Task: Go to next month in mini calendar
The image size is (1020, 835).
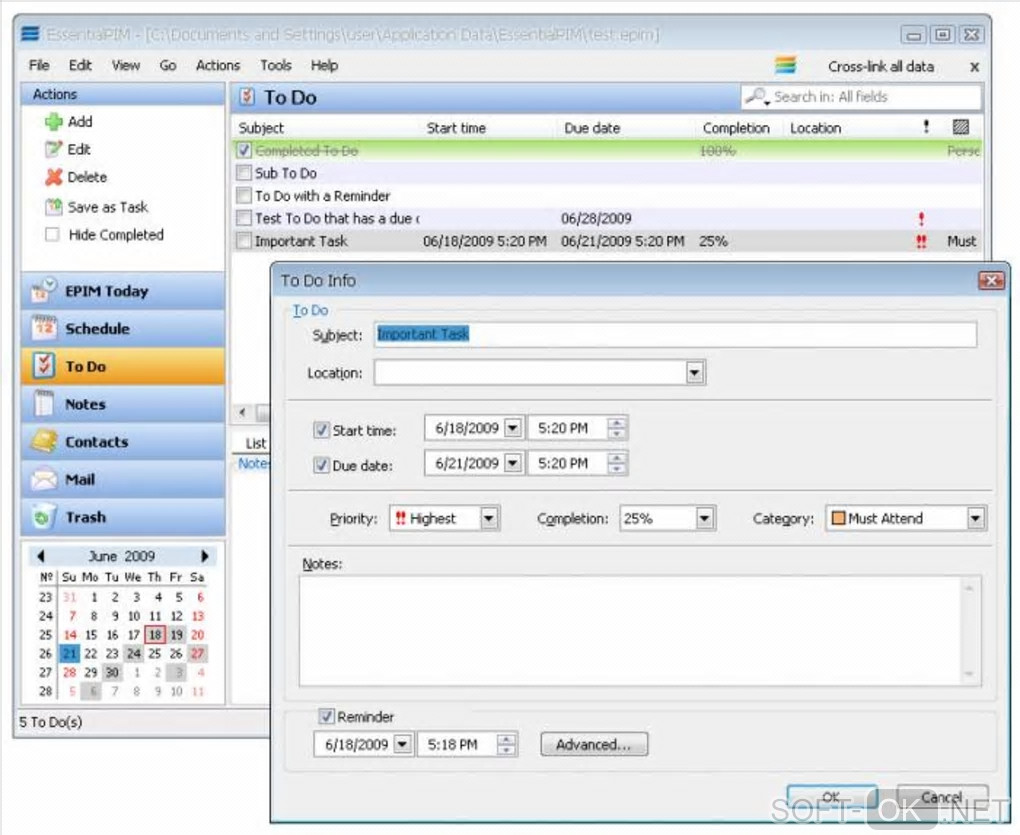Action: (x=205, y=556)
